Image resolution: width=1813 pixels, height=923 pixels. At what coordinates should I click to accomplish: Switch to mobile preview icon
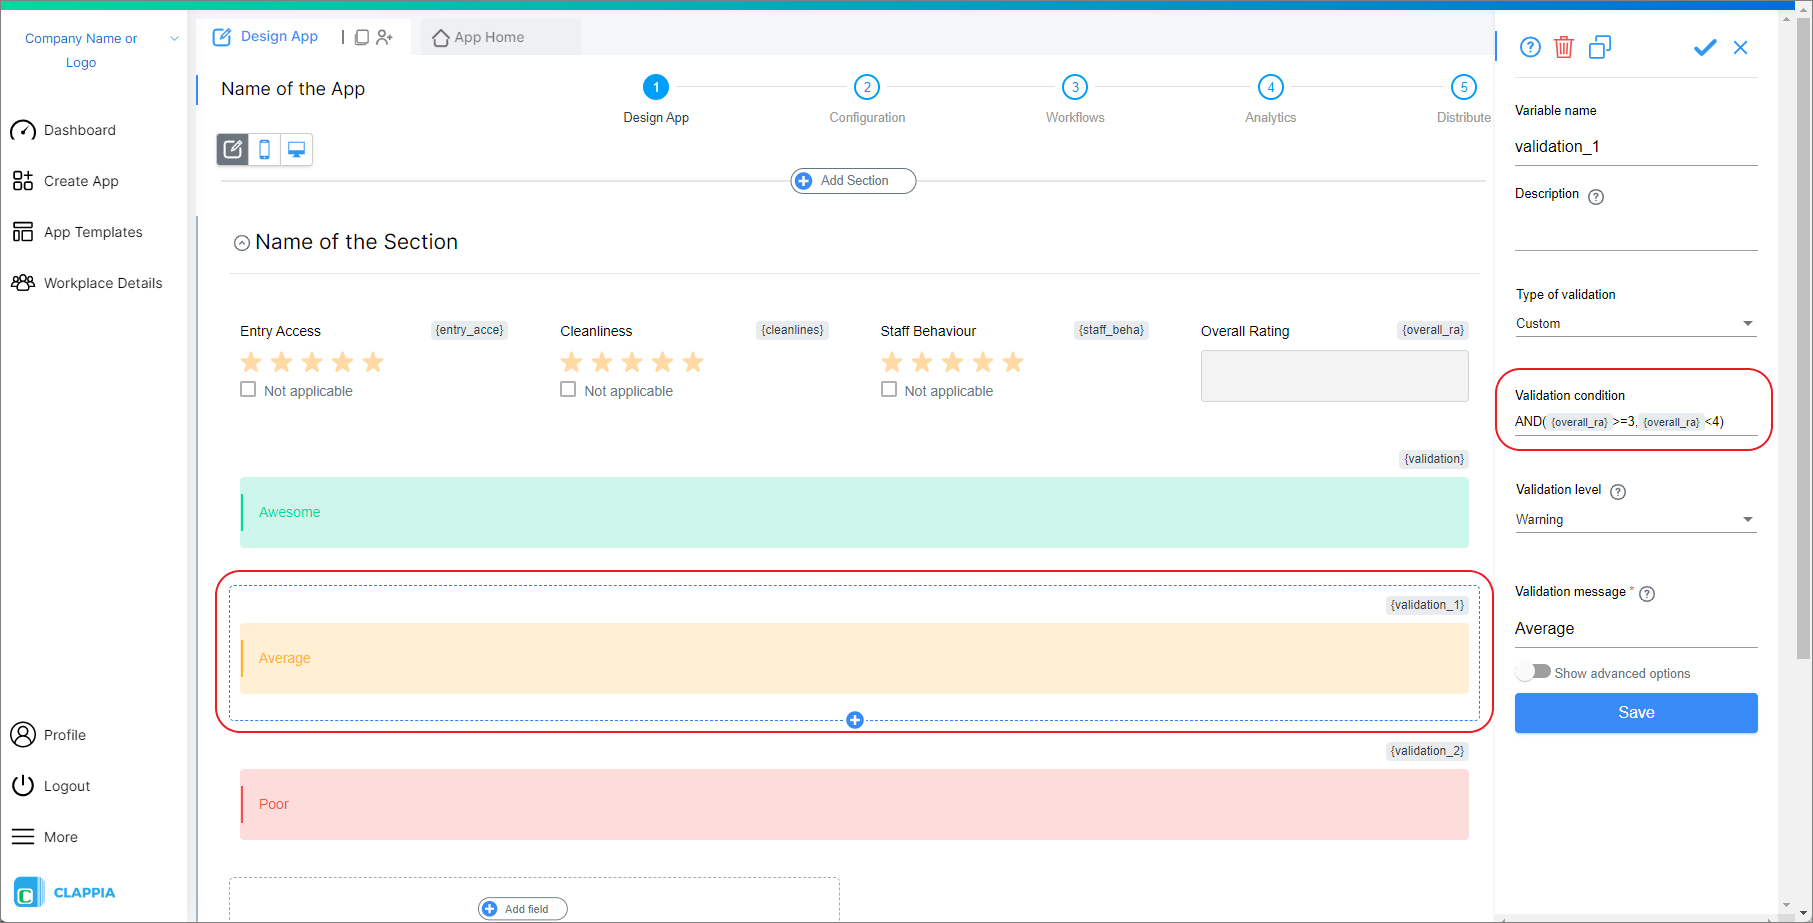(265, 150)
